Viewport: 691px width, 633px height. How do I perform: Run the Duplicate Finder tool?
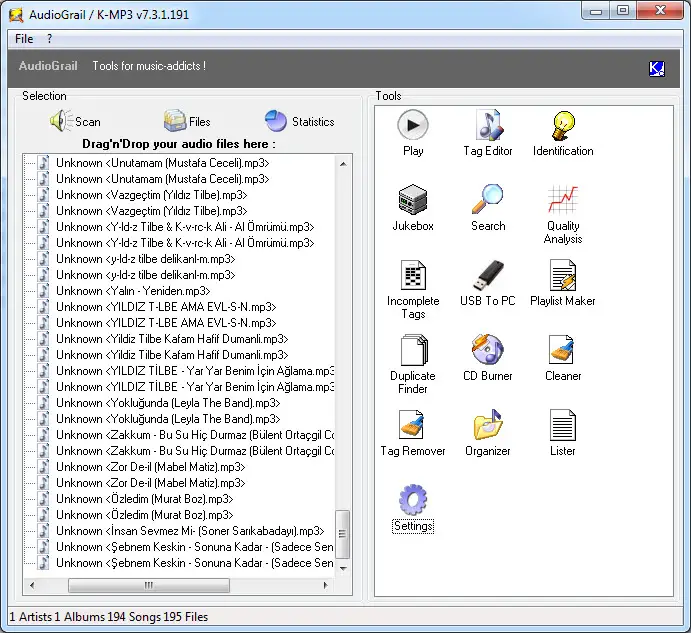[412, 364]
